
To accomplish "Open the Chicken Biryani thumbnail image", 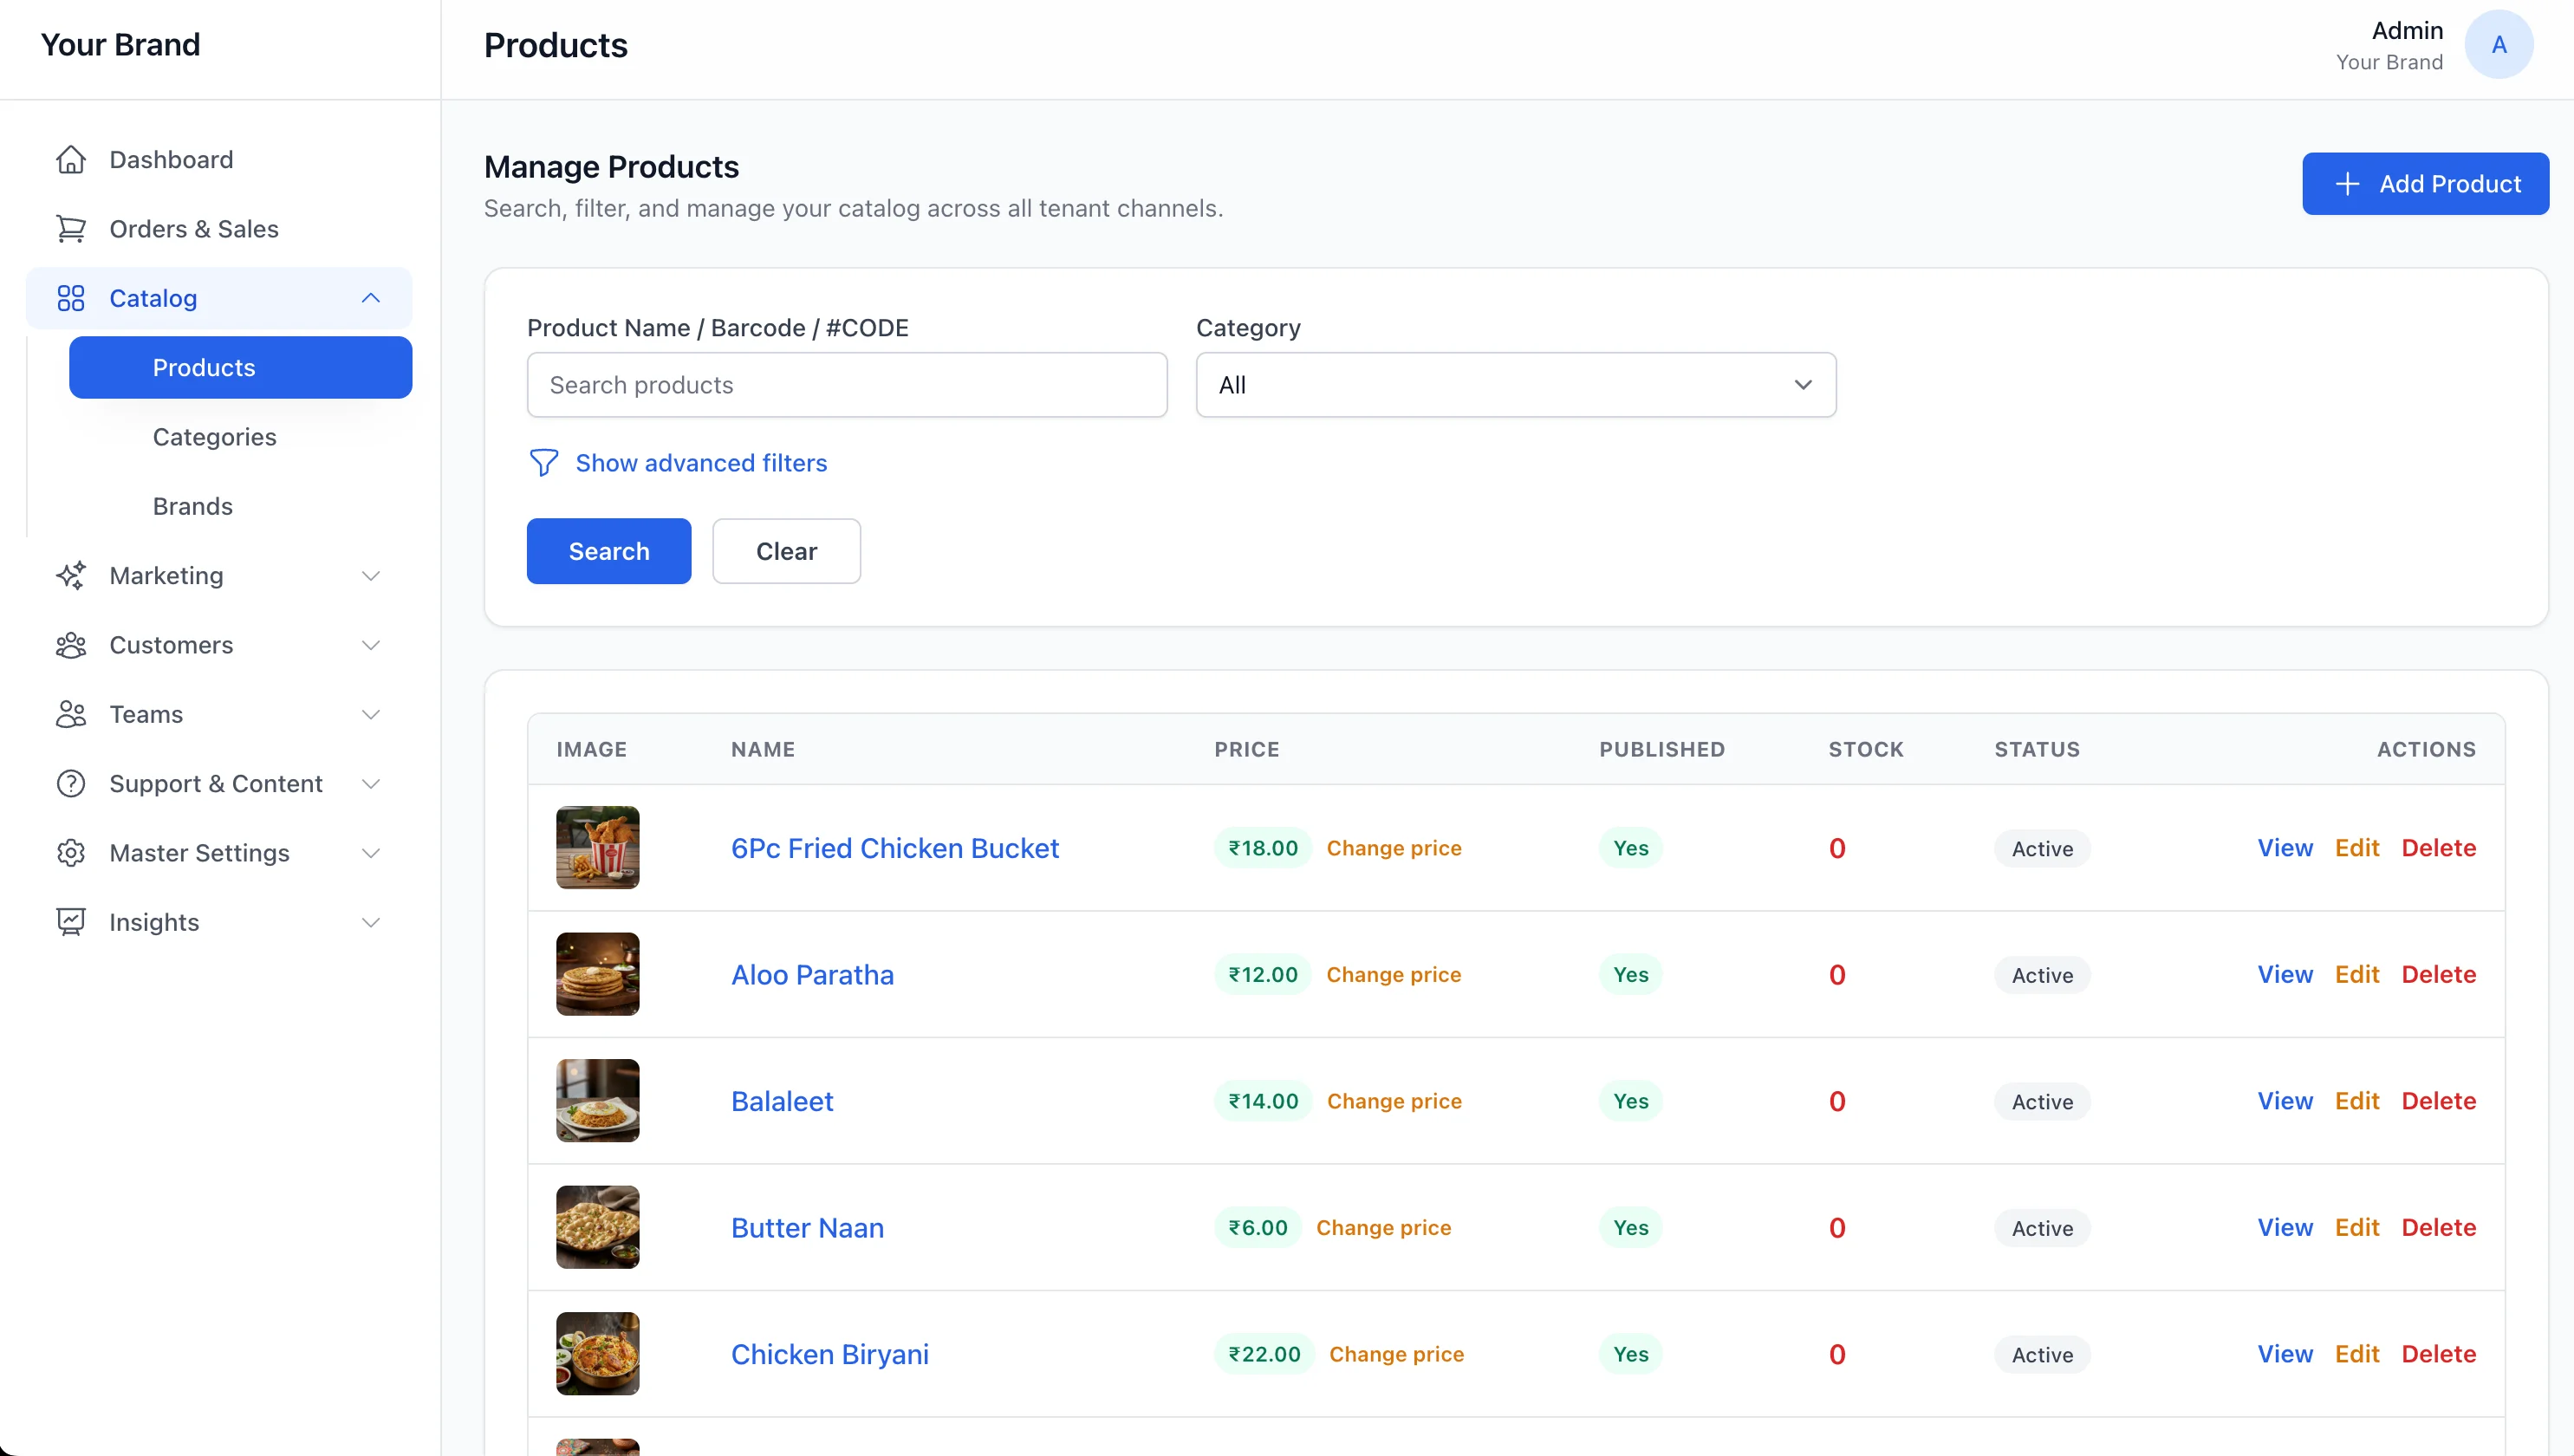I will click(597, 1354).
